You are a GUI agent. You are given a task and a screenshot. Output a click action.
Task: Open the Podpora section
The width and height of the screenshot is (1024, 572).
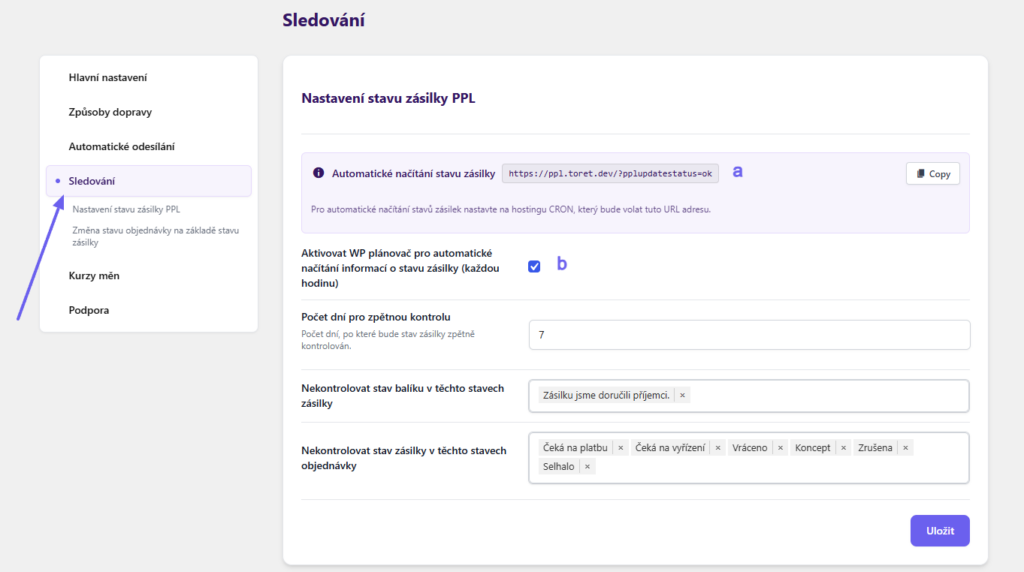[89, 310]
